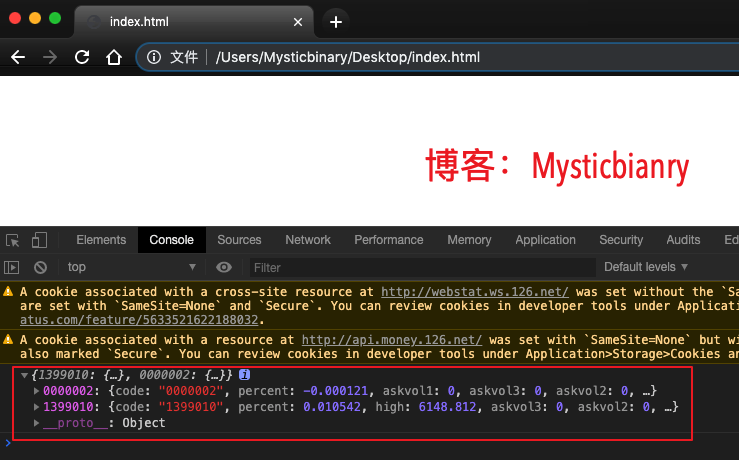Click the first yellow warning triangle icon

click(8, 291)
